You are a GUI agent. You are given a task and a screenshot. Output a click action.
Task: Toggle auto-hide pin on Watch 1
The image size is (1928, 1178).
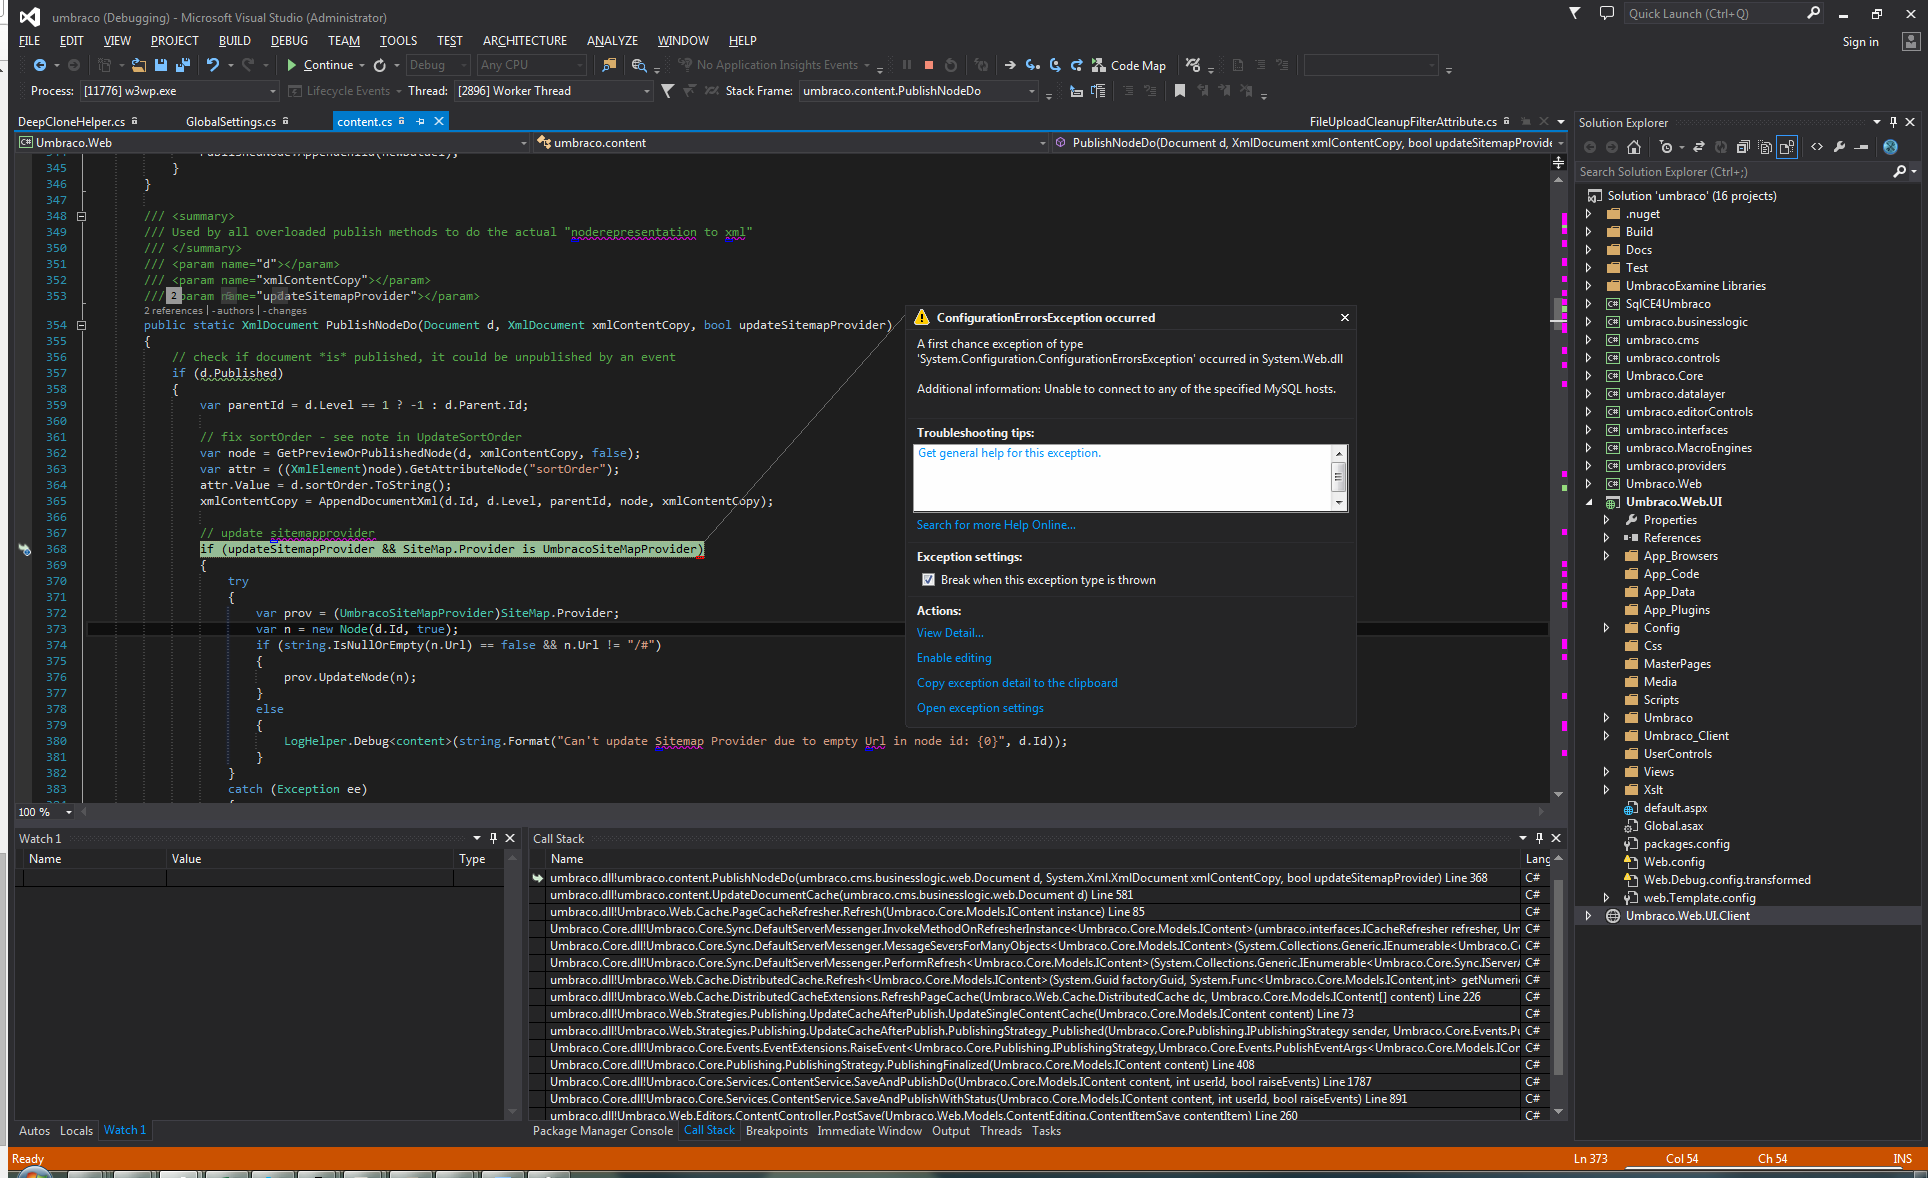click(x=493, y=838)
